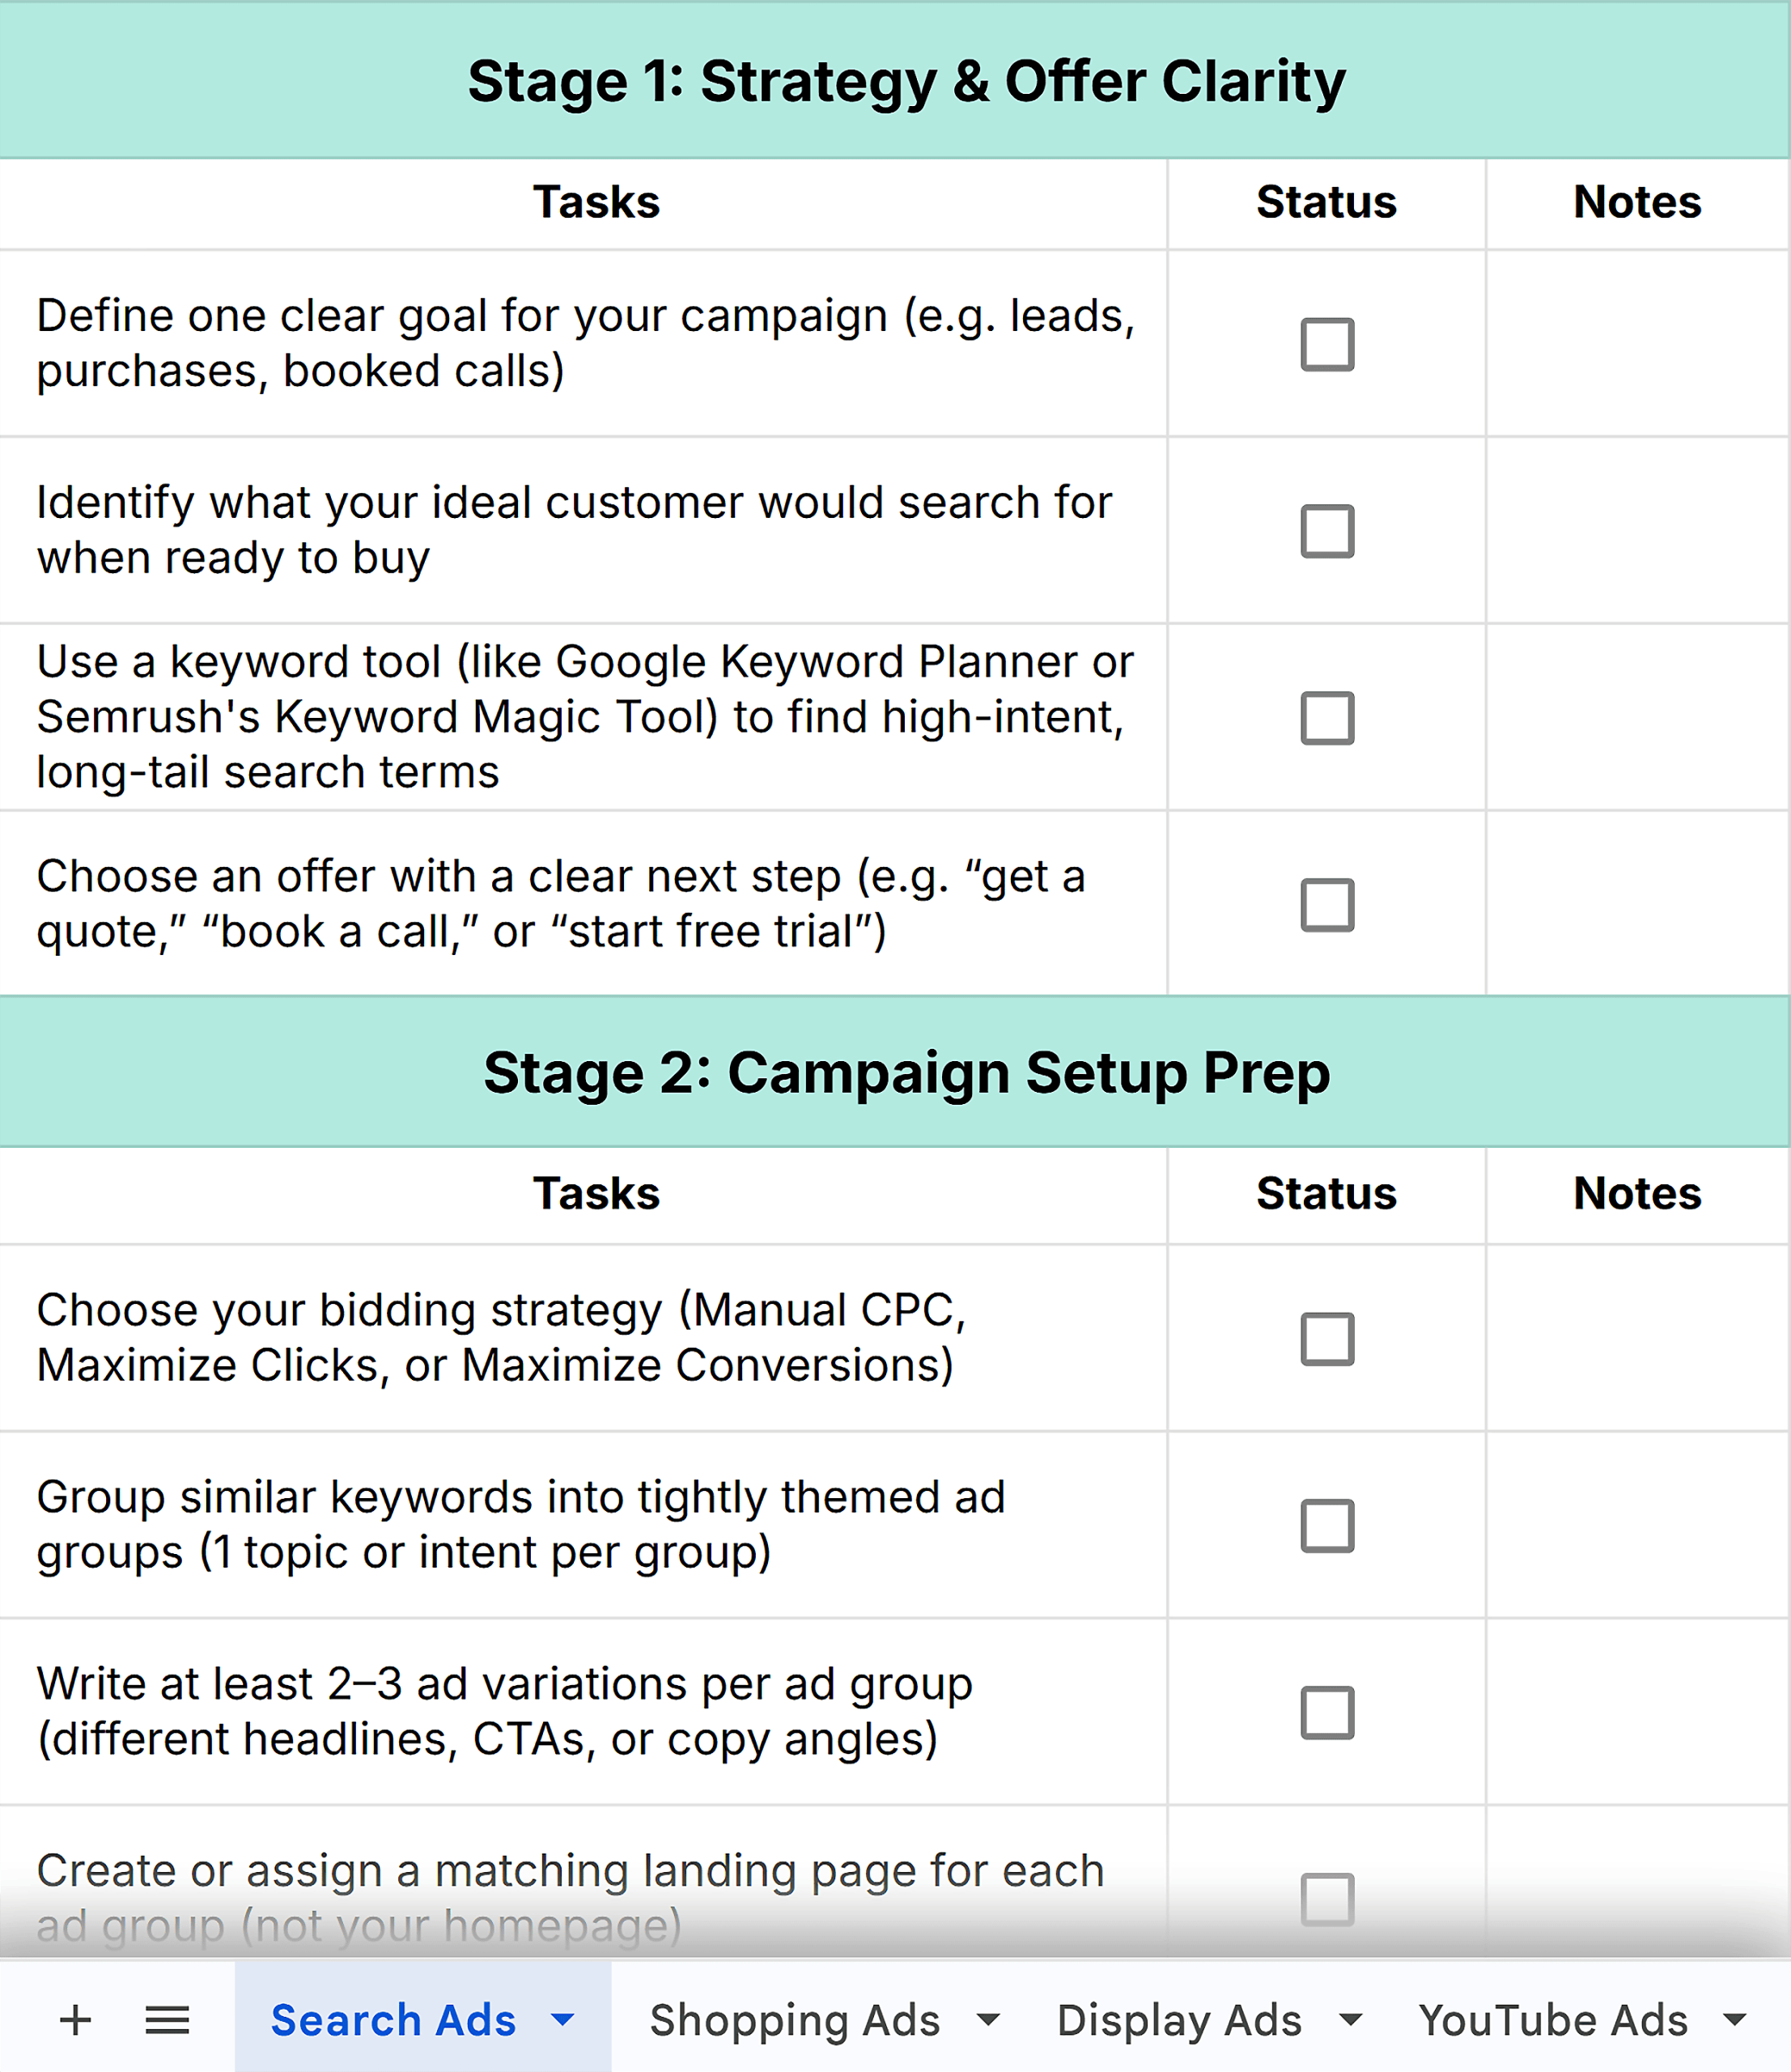Mark the keyword tool task as done

tap(1327, 718)
